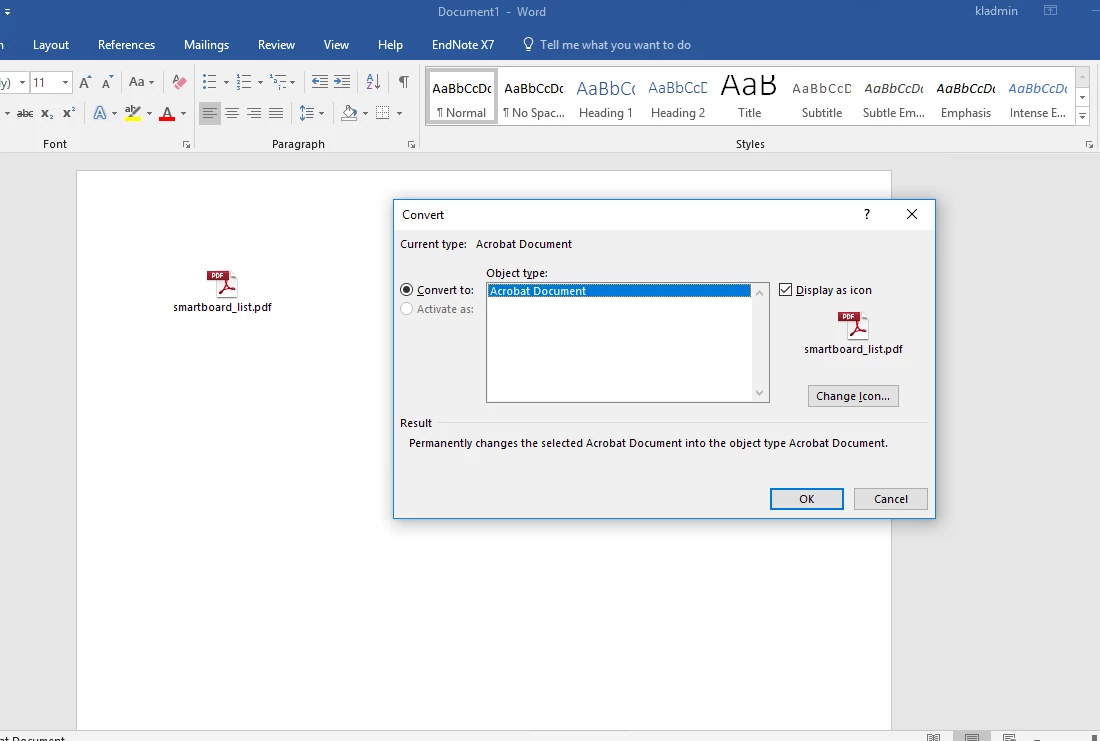Open ribbon display options icon
Screen dimensions: 1100x741
tap(1050, 11)
